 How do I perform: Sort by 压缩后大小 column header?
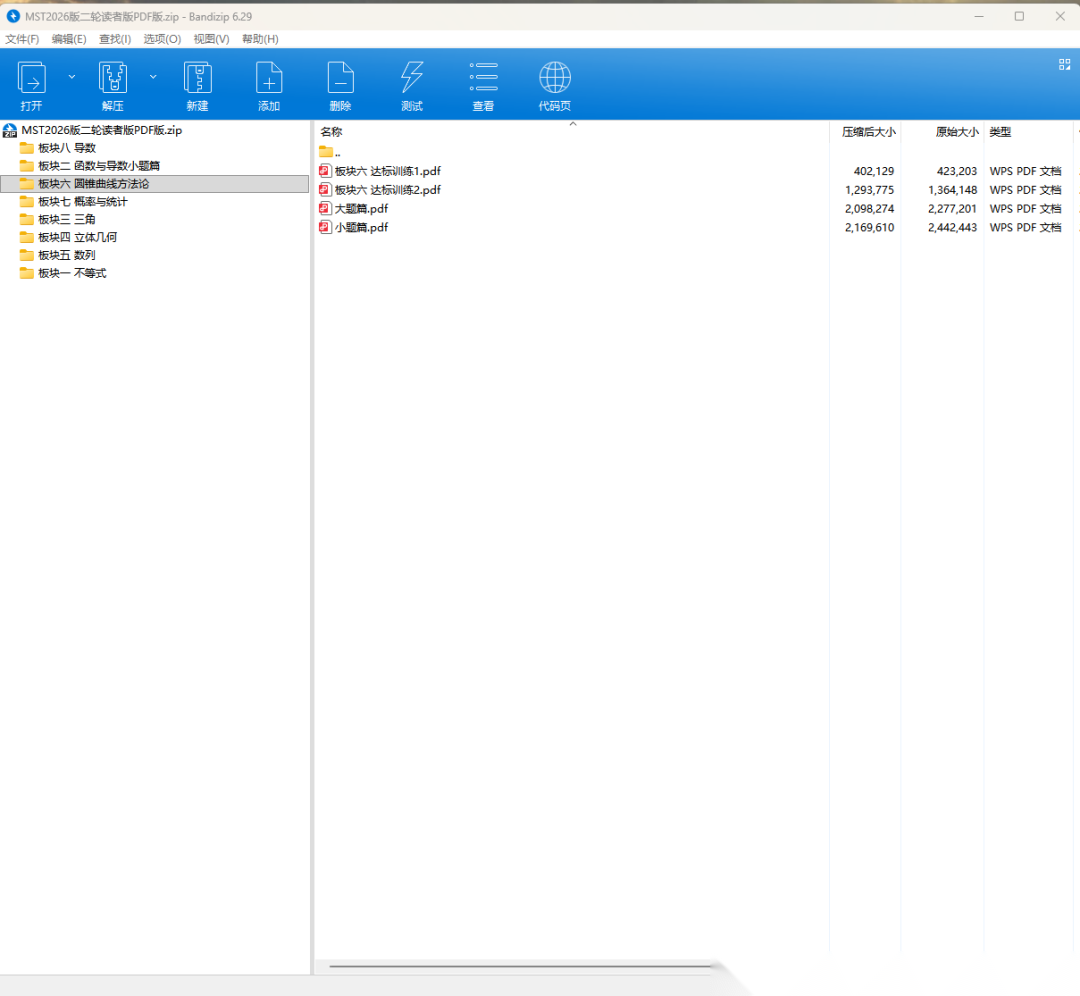pyautogui.click(x=868, y=132)
